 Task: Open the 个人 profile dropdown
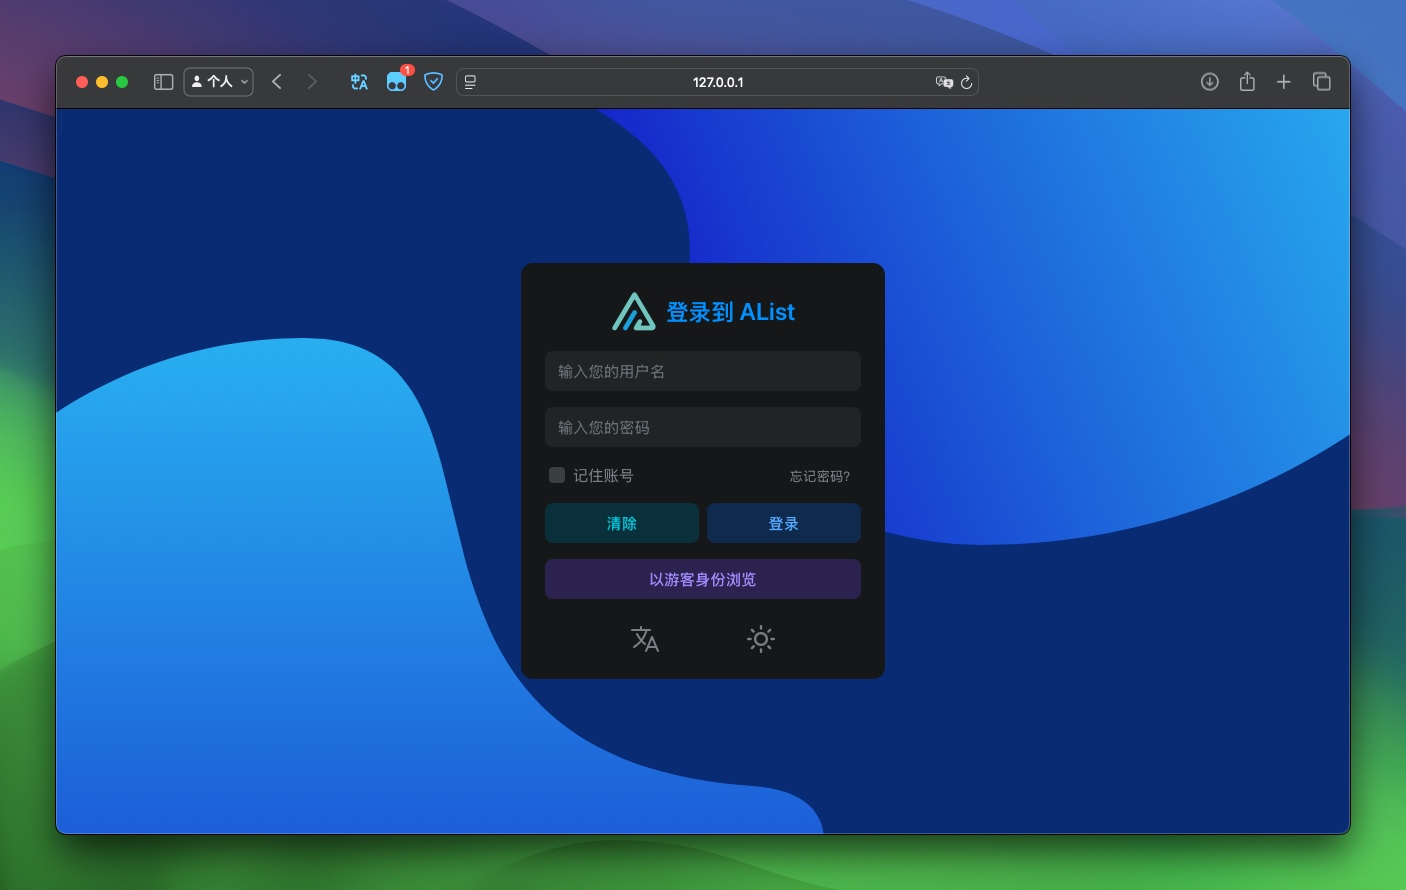click(219, 82)
